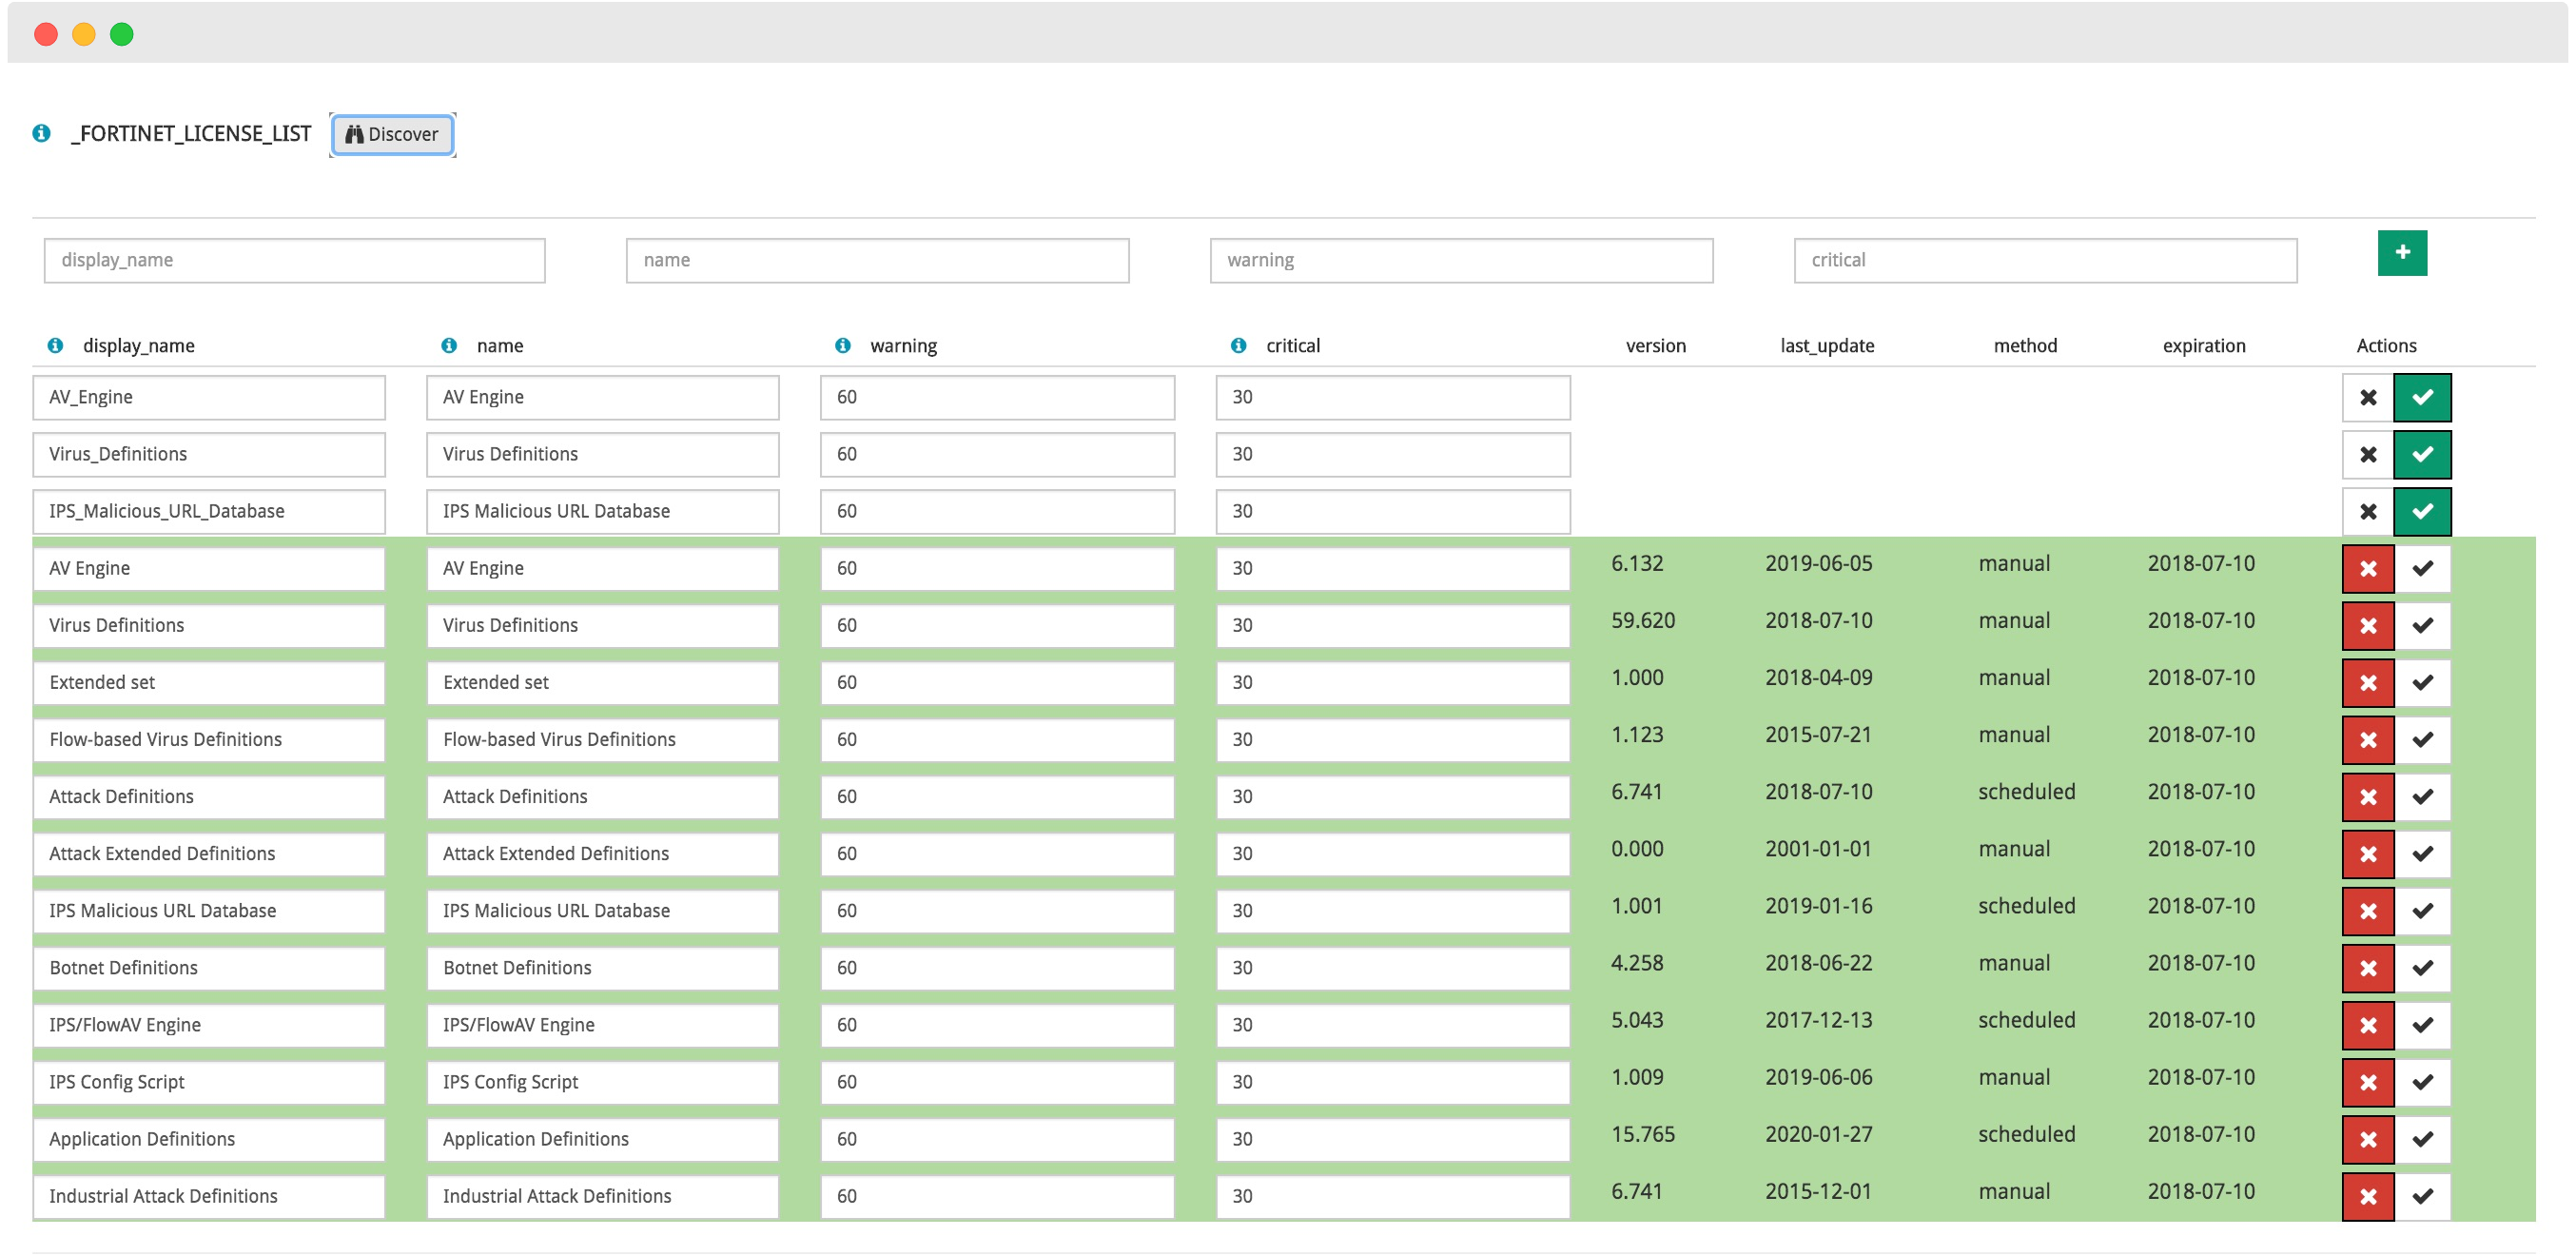Click red X on Virus Definitions 59.620 row
The image size is (2576, 1256).
coord(2368,625)
